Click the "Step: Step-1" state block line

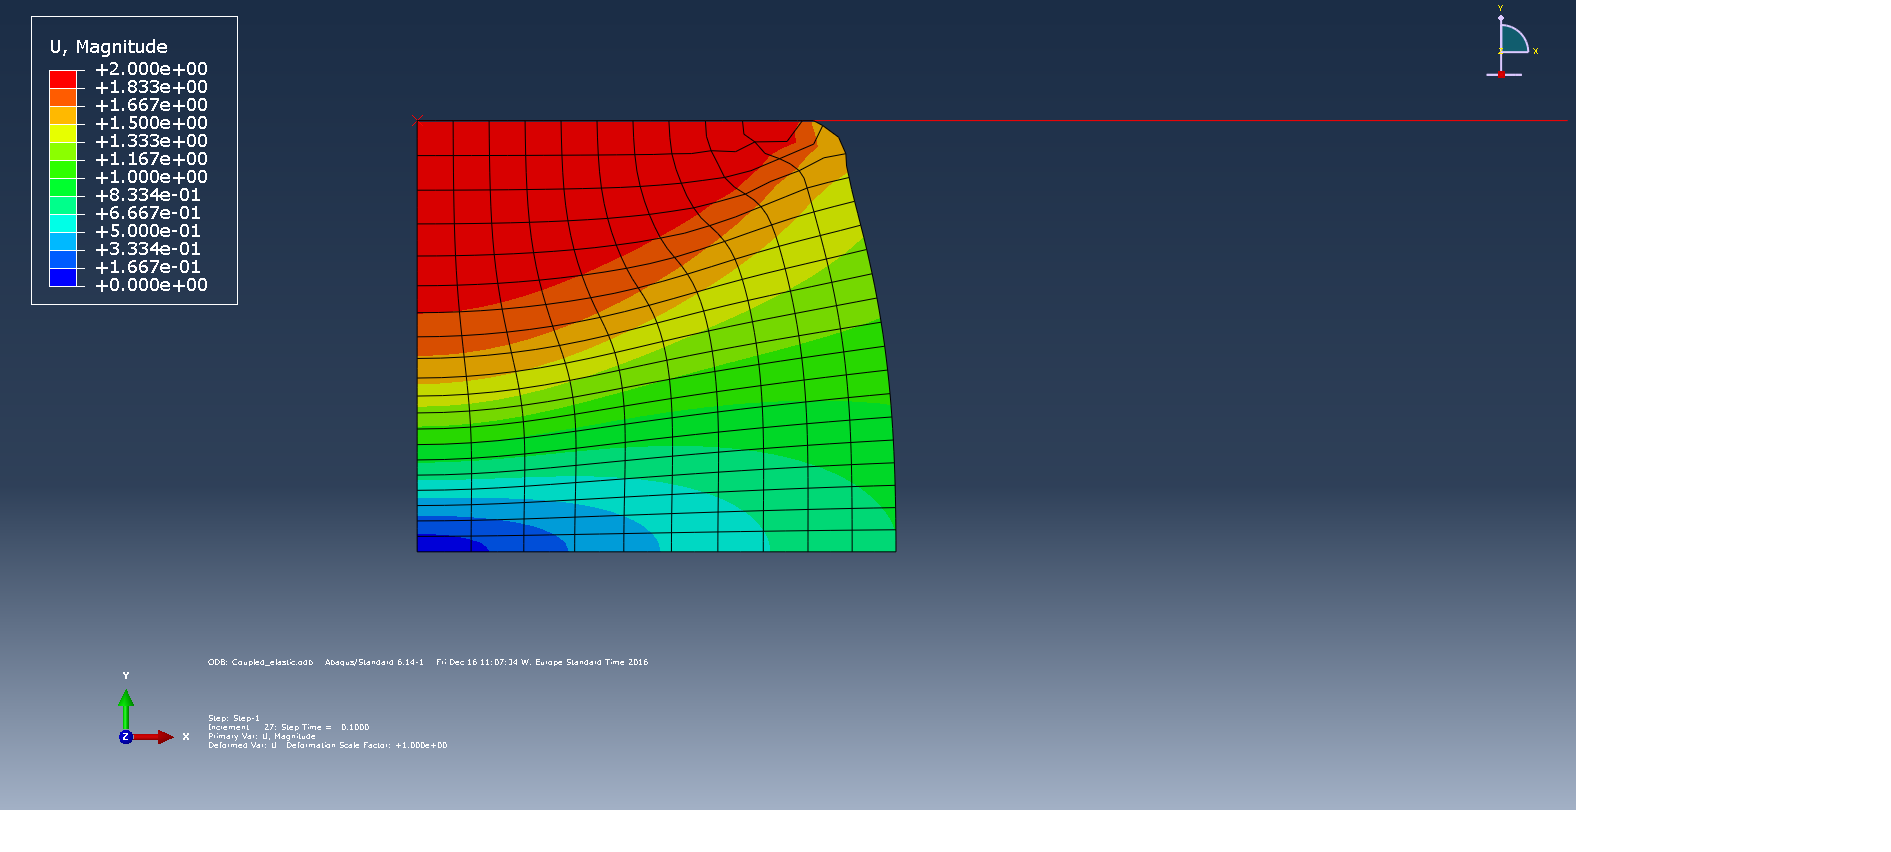pos(234,718)
